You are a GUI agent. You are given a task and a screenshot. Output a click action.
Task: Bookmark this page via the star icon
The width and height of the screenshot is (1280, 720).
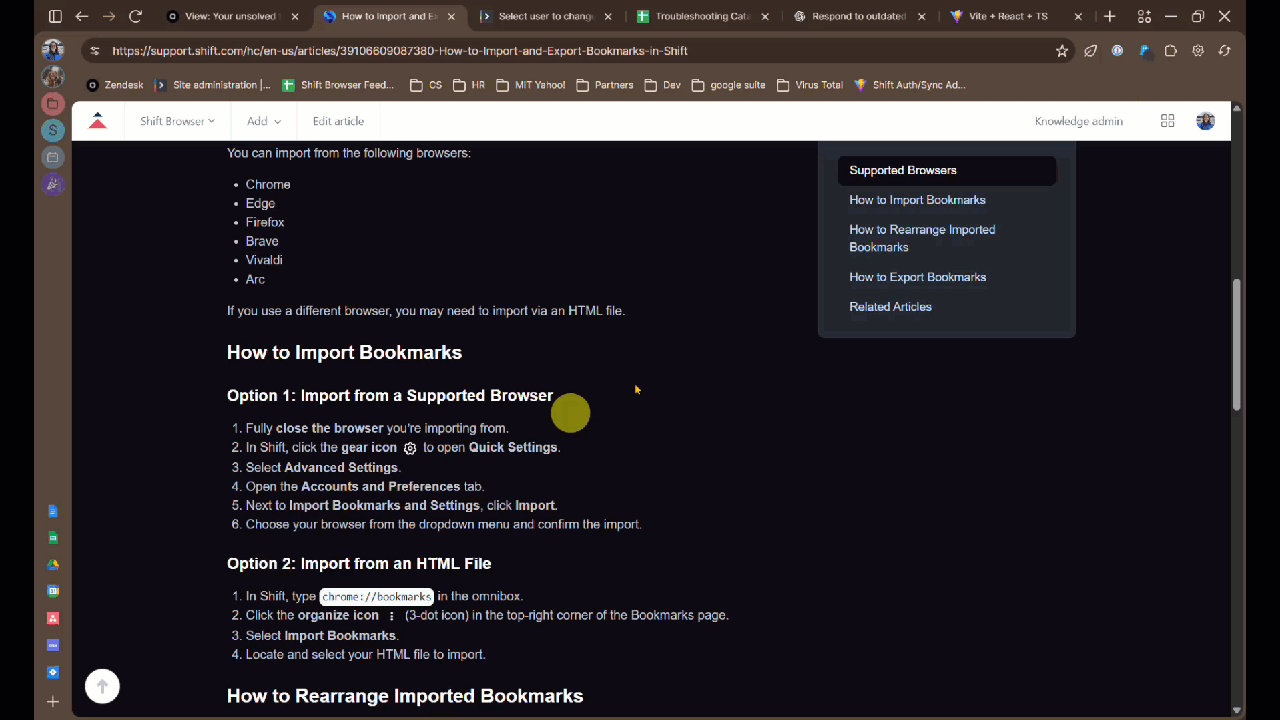pos(1062,50)
